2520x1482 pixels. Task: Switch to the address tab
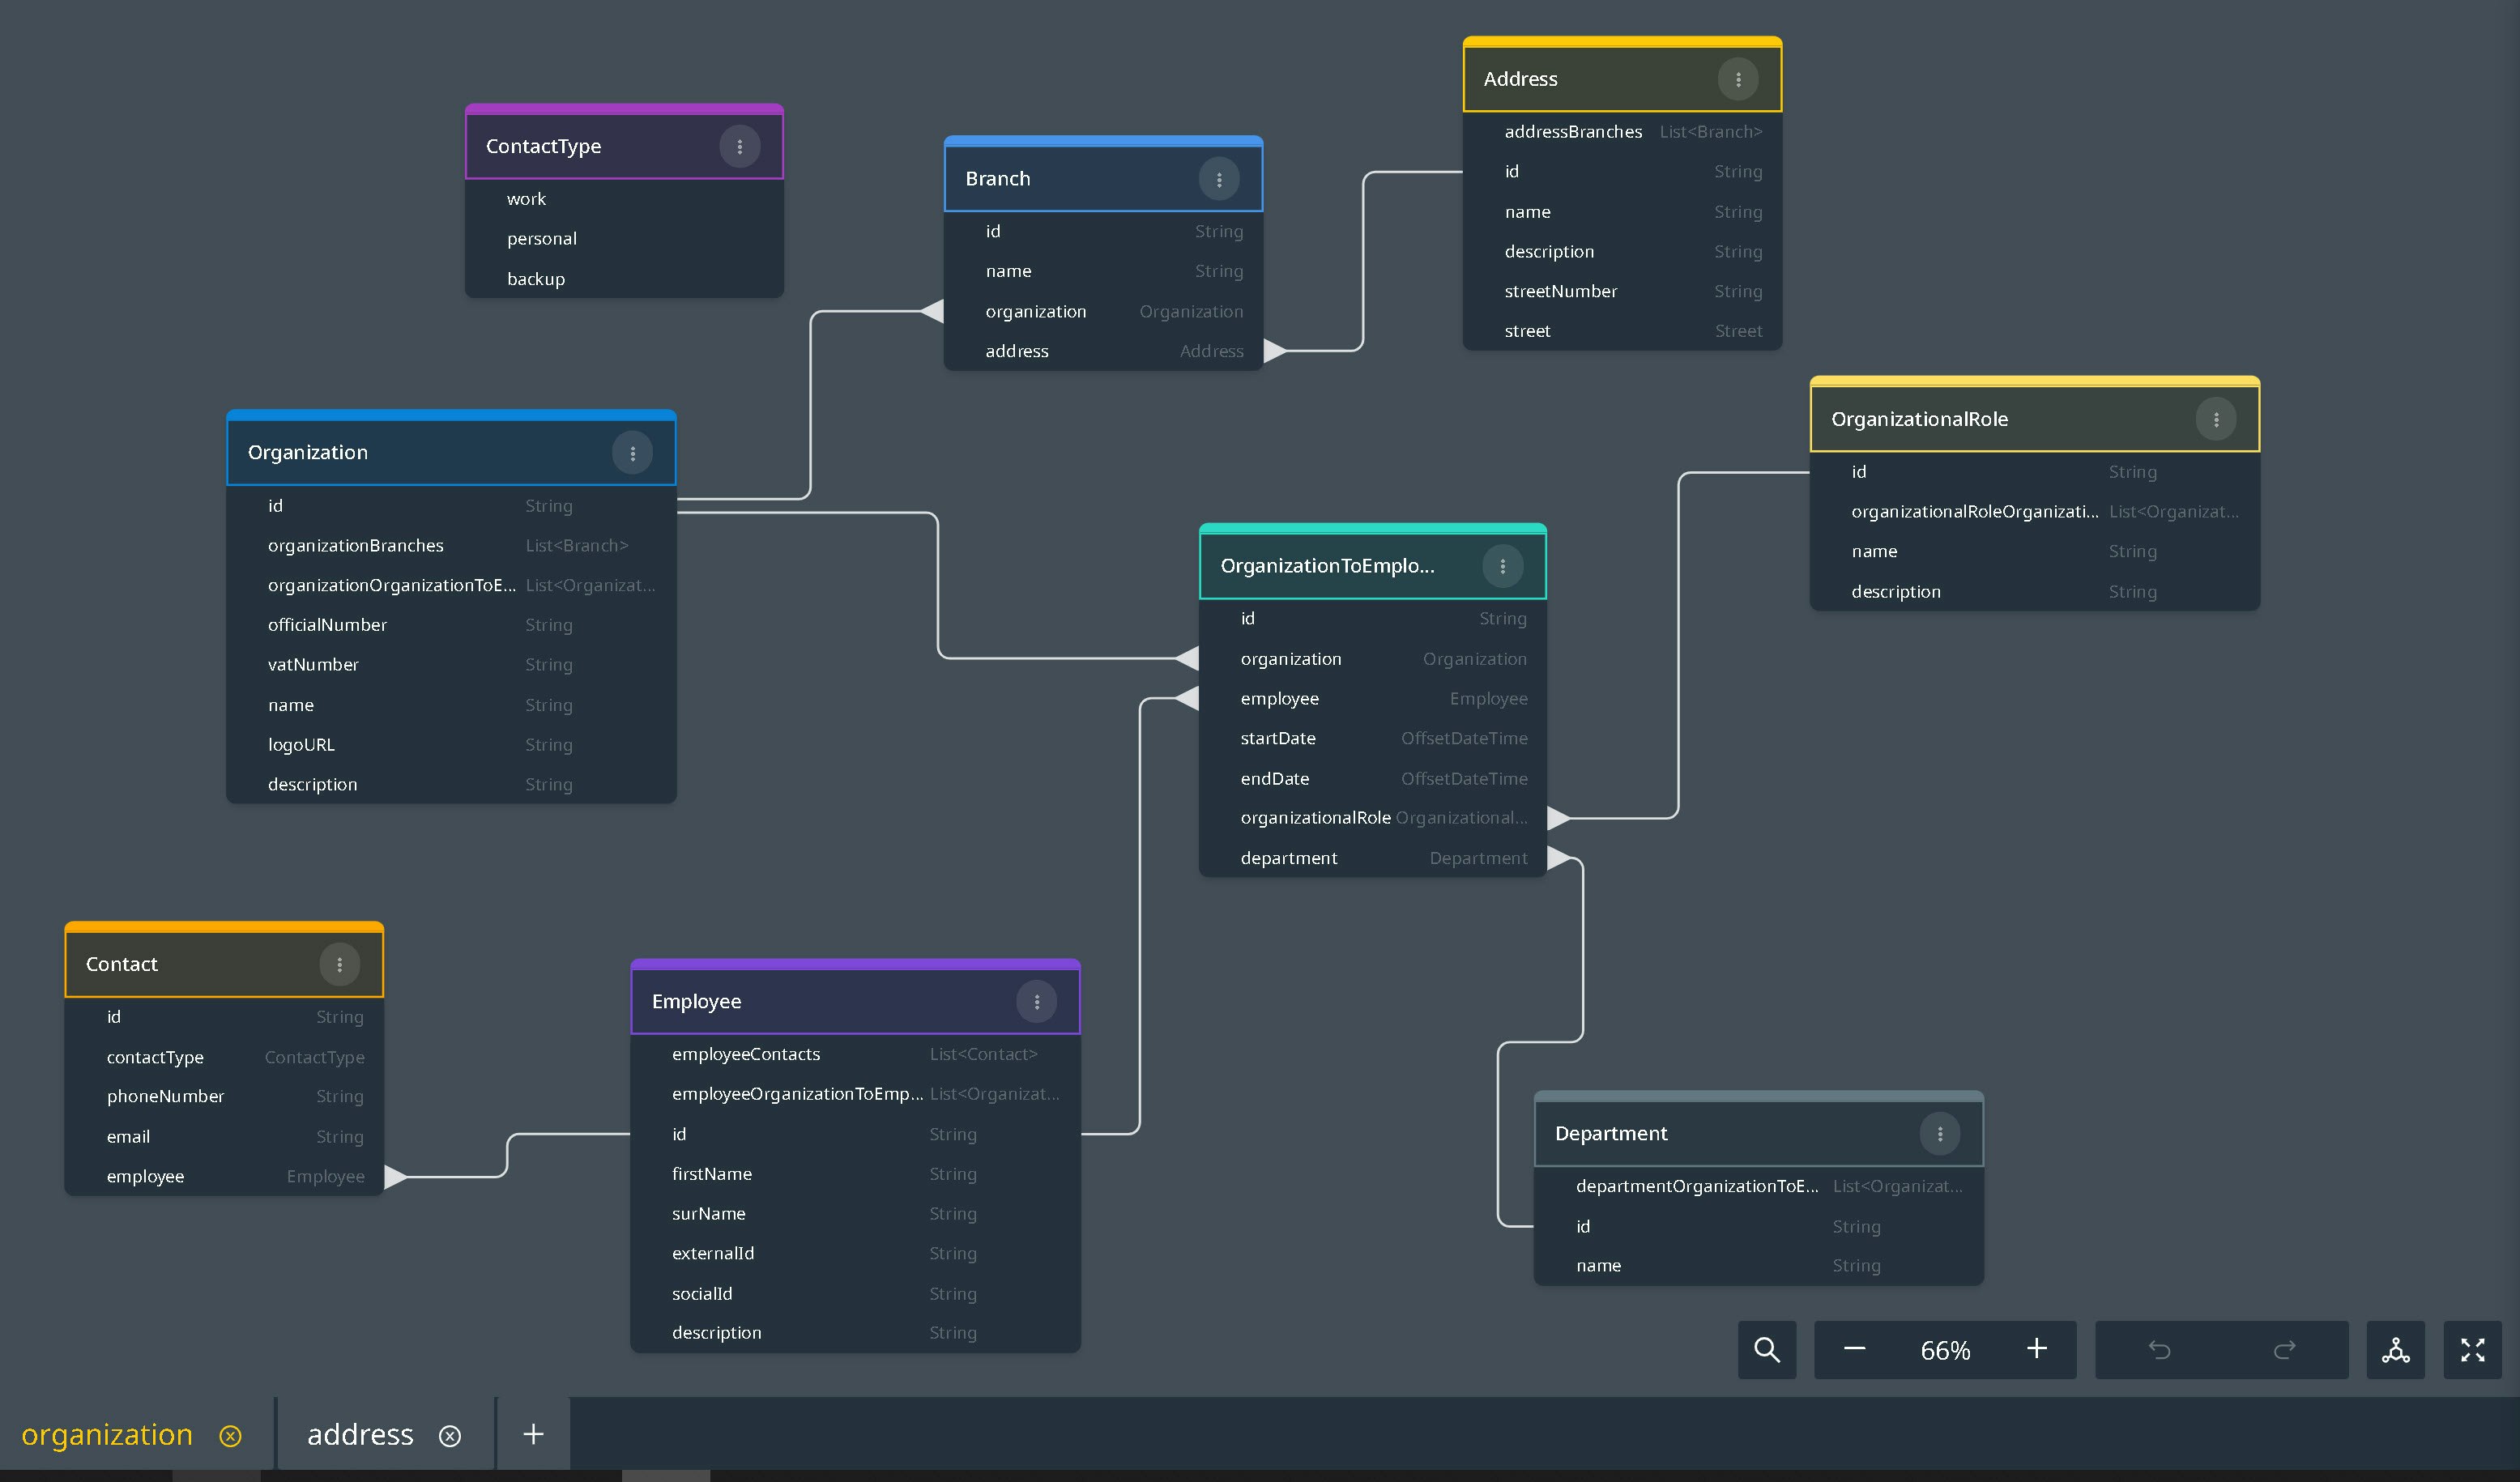360,1435
